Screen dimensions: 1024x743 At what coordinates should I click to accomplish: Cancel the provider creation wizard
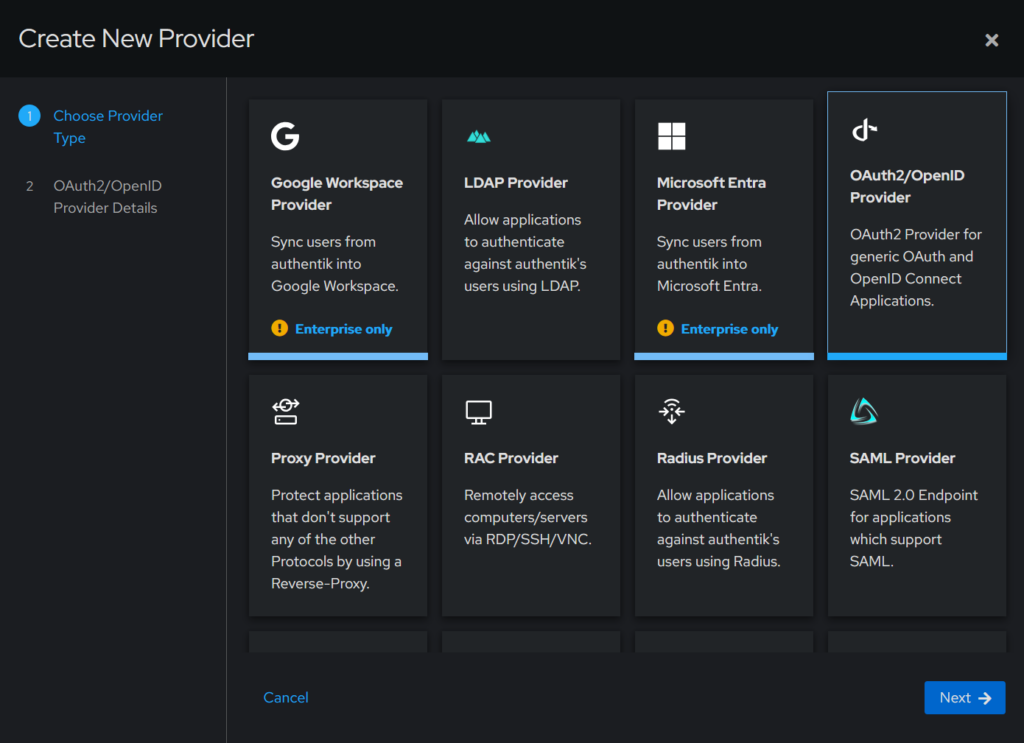coord(285,697)
